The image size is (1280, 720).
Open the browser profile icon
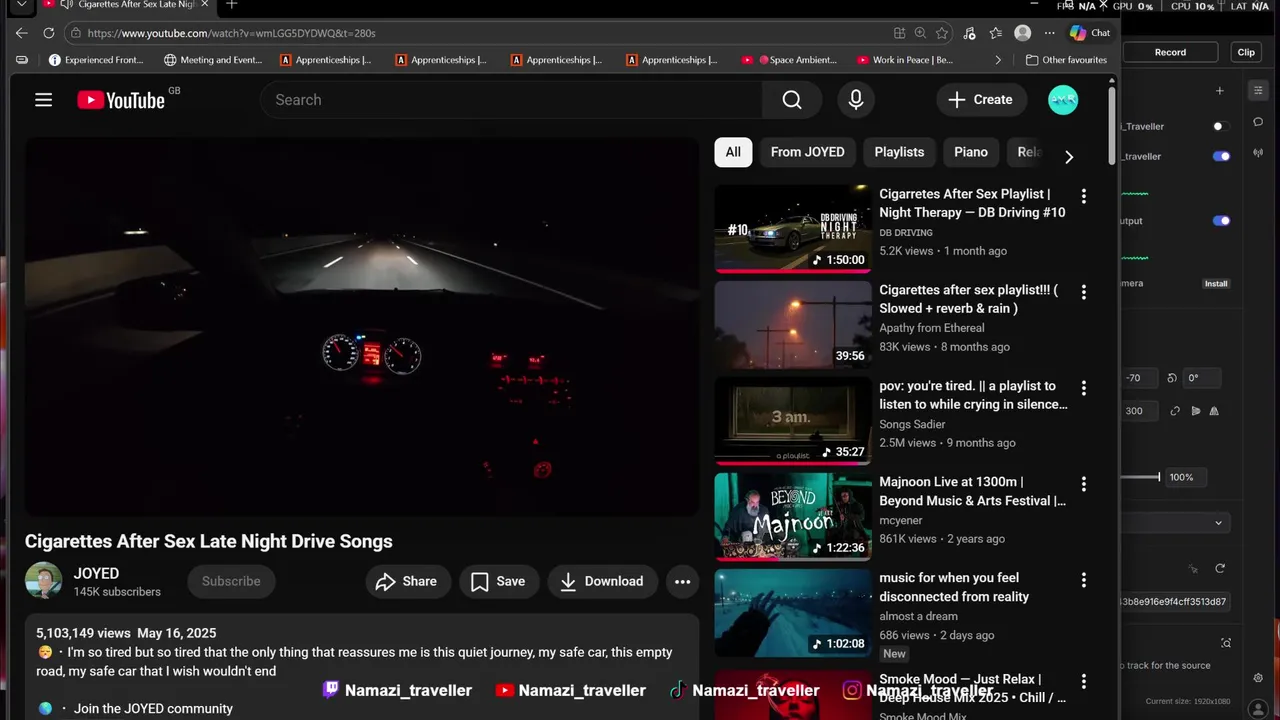click(1022, 33)
